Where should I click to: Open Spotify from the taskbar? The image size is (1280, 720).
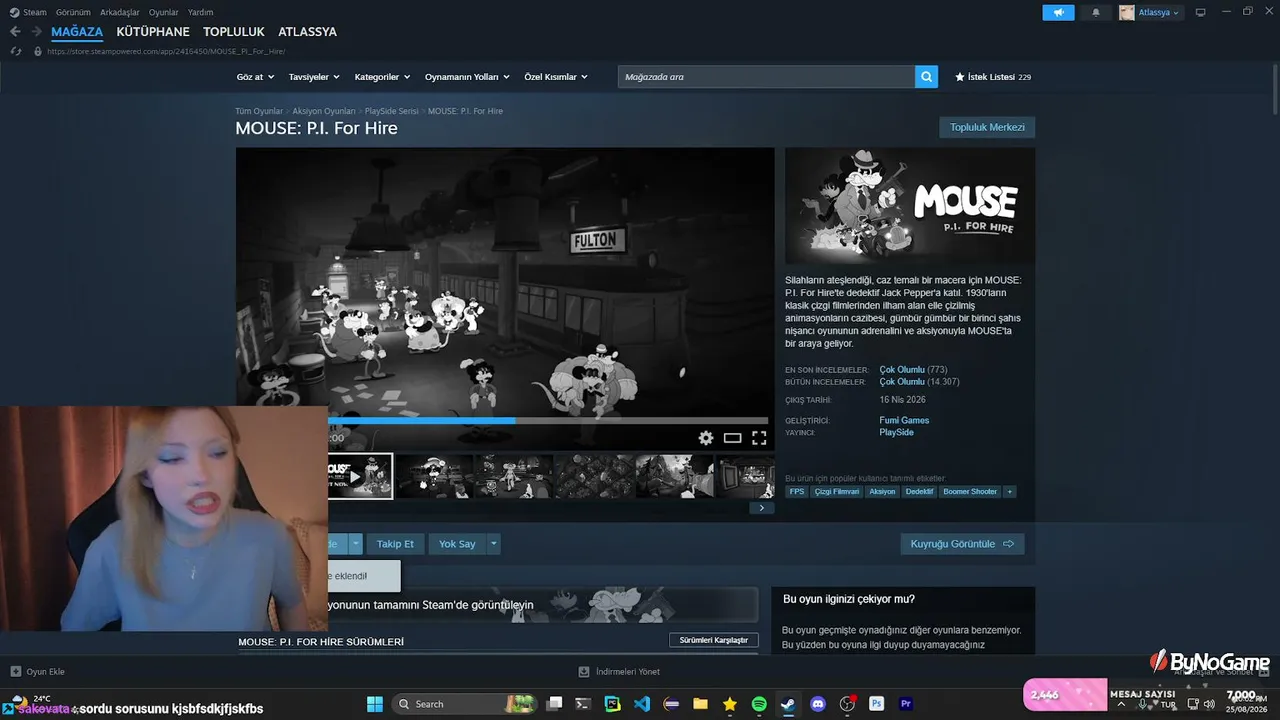pos(759,704)
